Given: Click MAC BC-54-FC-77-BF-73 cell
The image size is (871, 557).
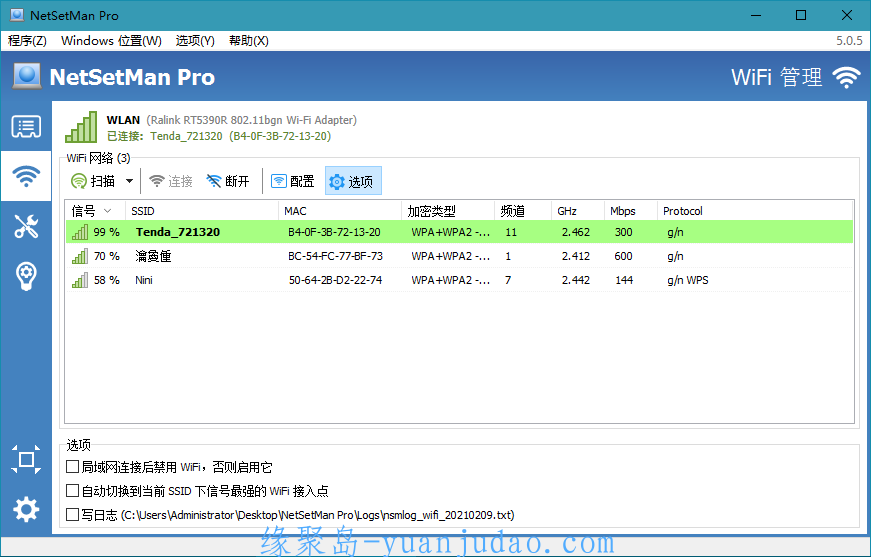Looking at the screenshot, I should [x=336, y=256].
